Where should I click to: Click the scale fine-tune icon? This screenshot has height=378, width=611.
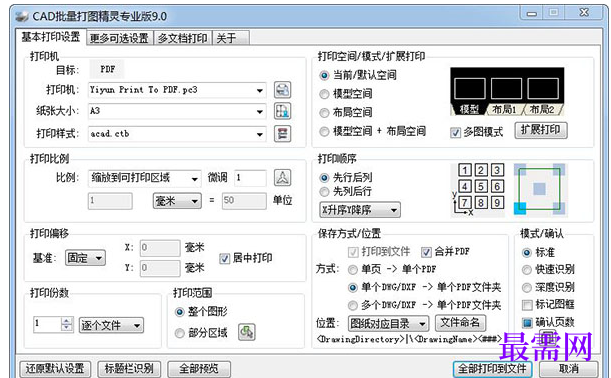(x=282, y=178)
